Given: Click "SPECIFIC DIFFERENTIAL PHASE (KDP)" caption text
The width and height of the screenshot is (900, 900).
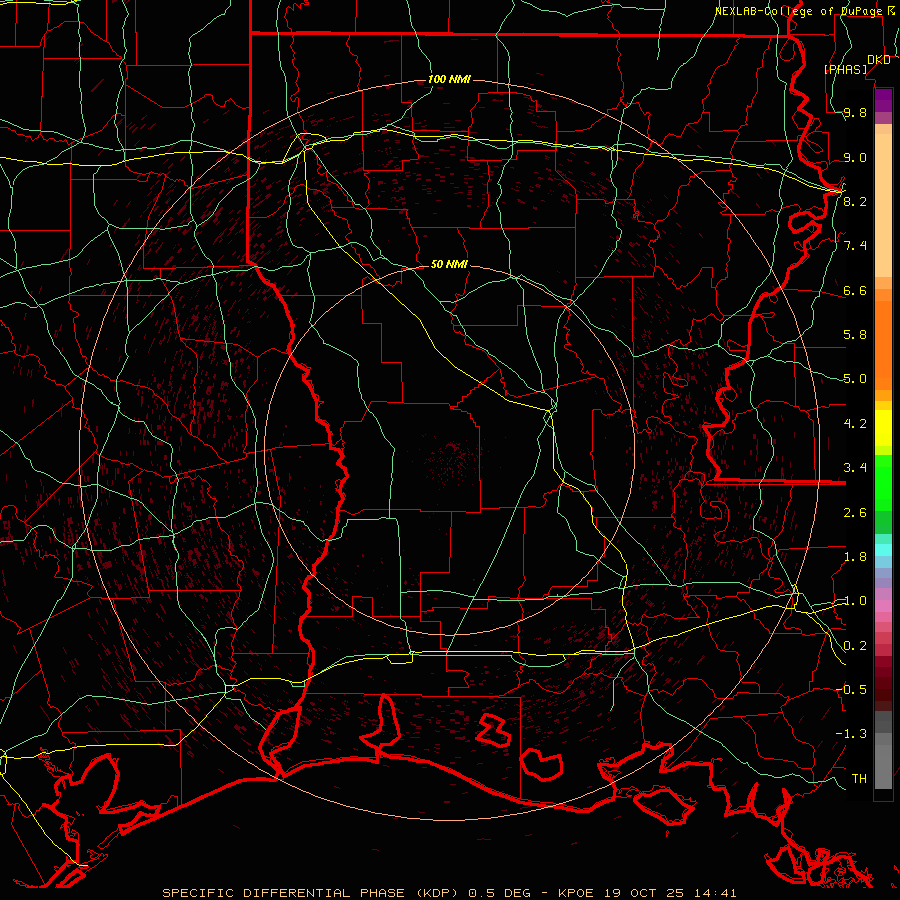Looking at the screenshot, I should [x=312, y=893].
